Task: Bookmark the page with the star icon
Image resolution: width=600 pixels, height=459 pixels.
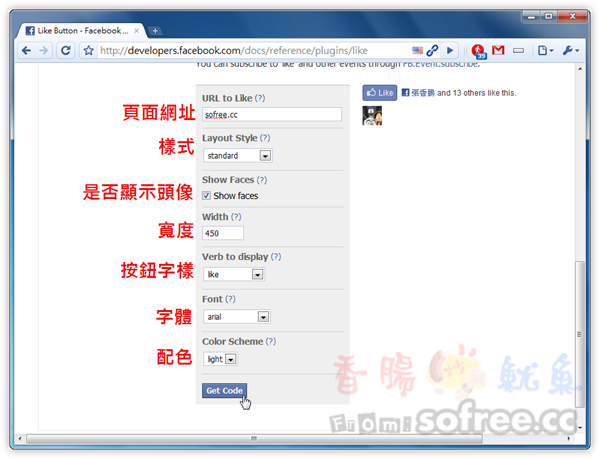Action: [88, 50]
